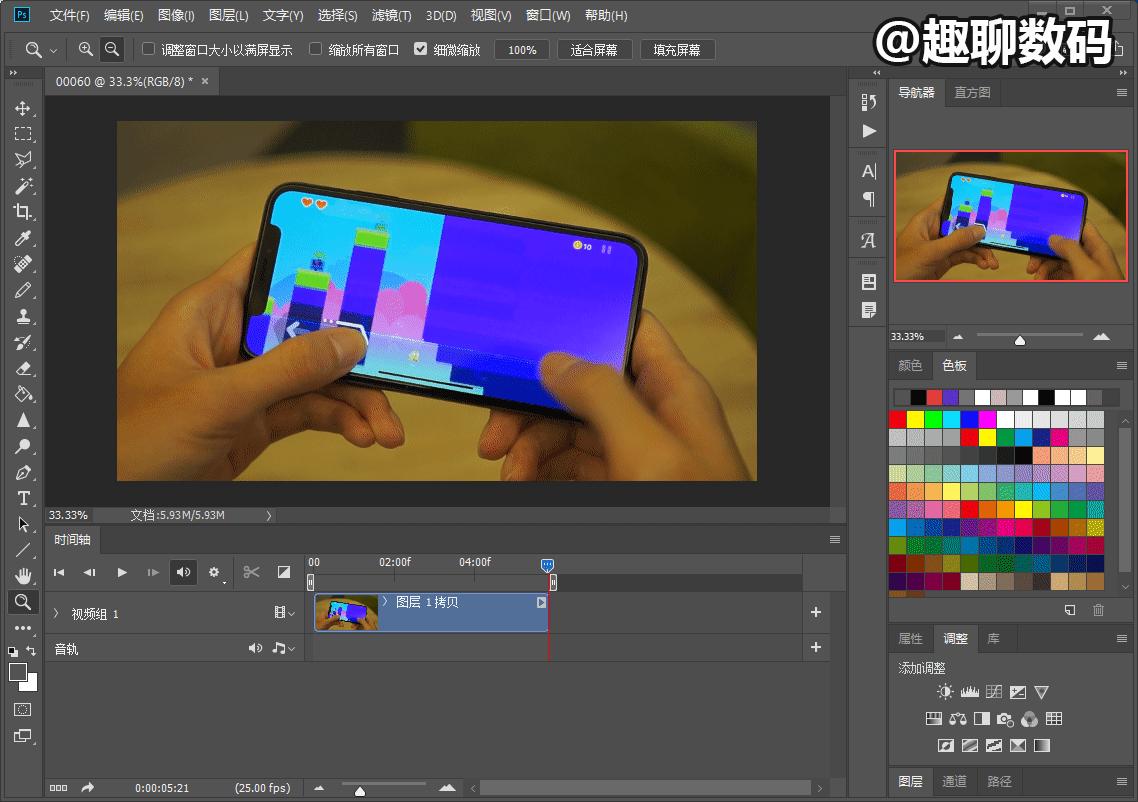Play the timeline video
This screenshot has width=1138, height=802.
122,572
